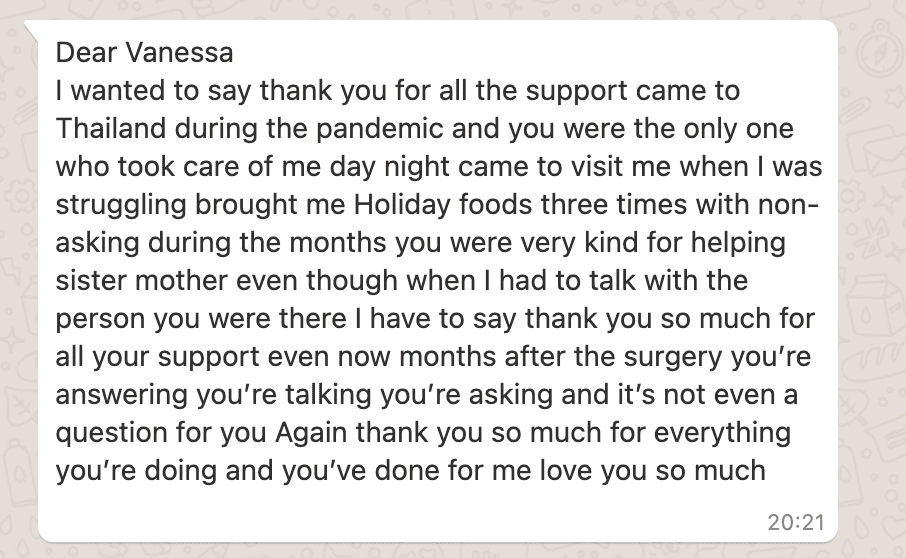Click the 'Dear Vanessa' greeting line
Screen dimensions: 906x558
[144, 53]
